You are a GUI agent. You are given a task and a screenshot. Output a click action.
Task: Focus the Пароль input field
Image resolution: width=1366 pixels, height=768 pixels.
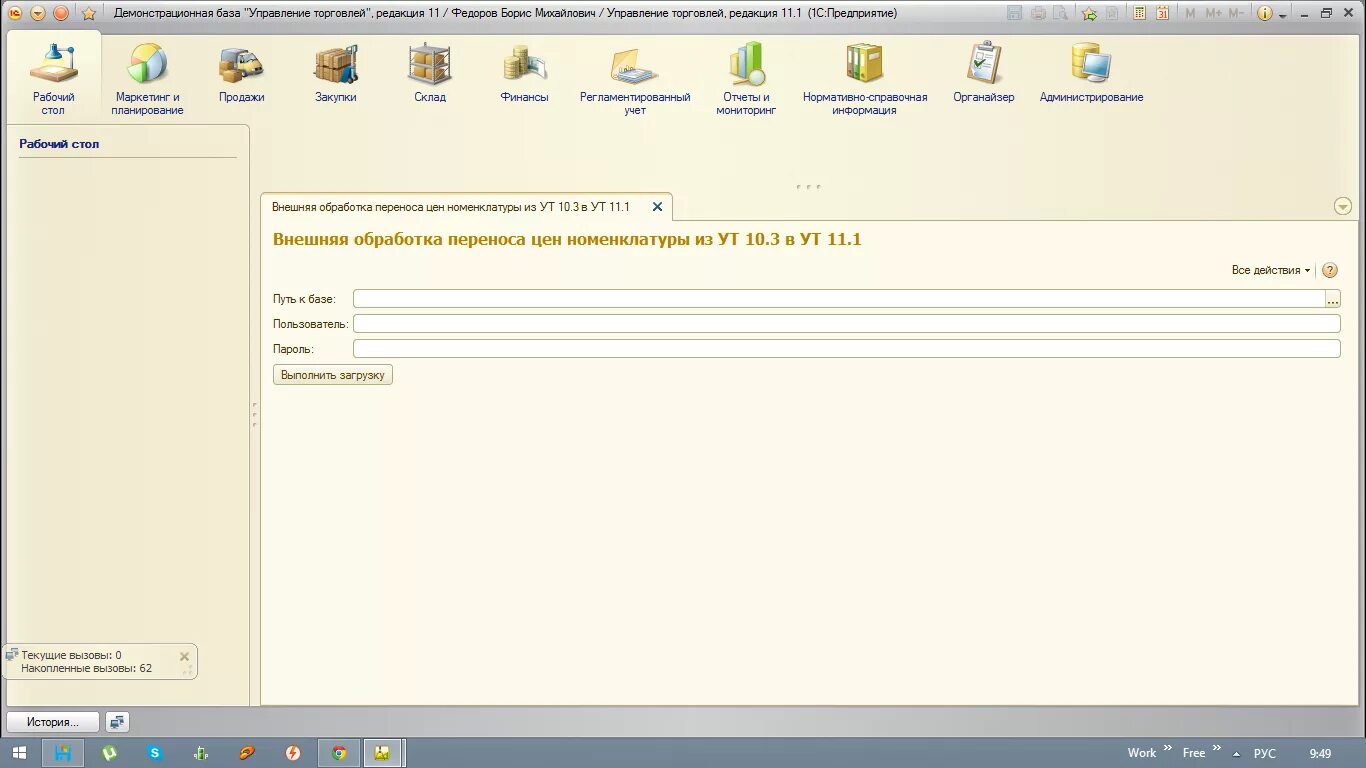coord(846,349)
